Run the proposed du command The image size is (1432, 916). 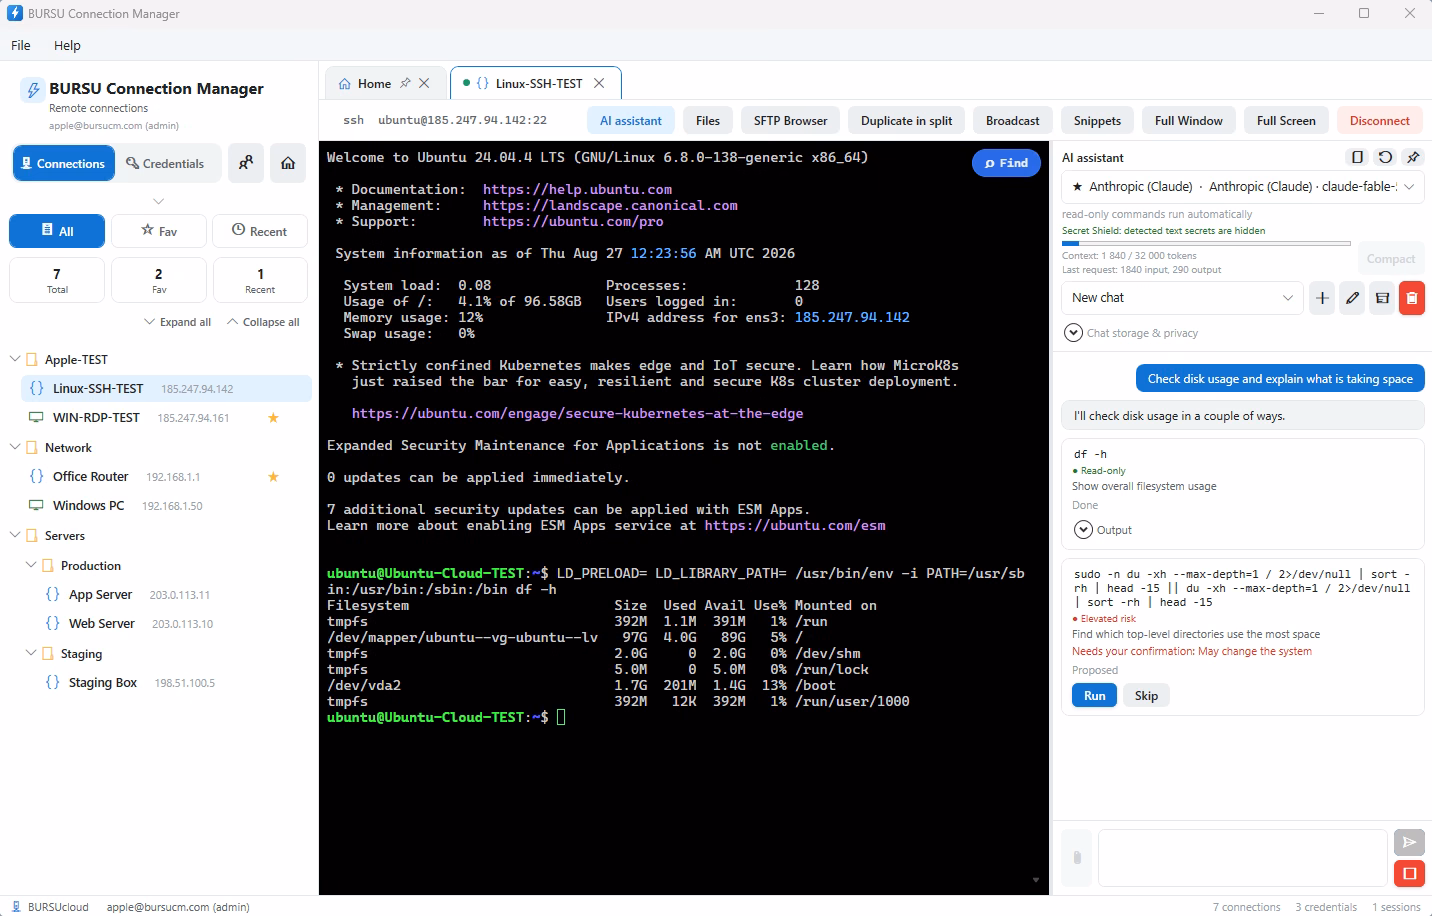1095,696
